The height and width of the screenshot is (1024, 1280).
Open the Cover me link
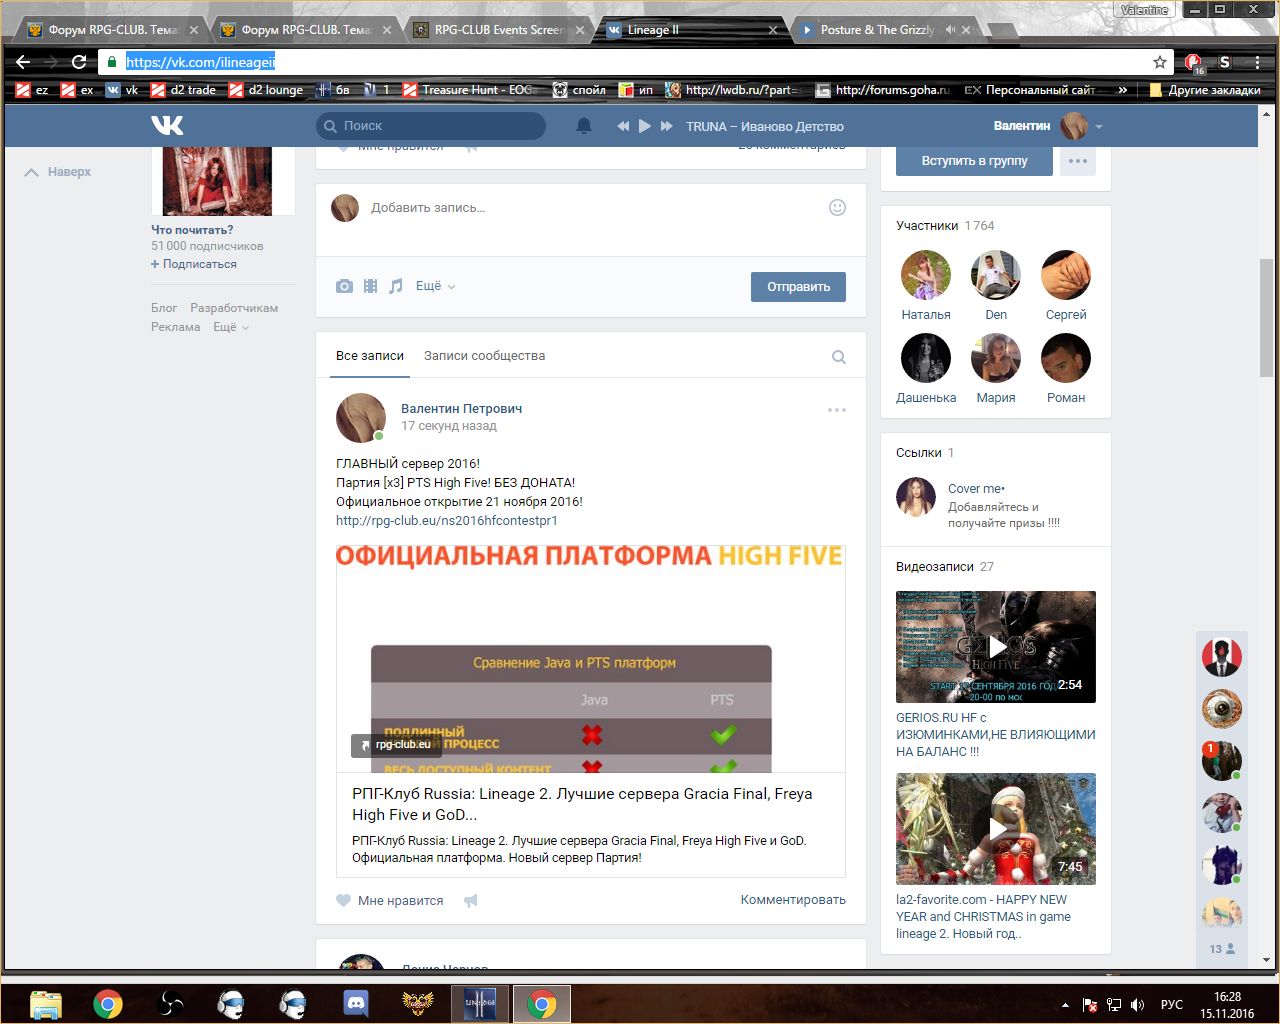(976, 489)
